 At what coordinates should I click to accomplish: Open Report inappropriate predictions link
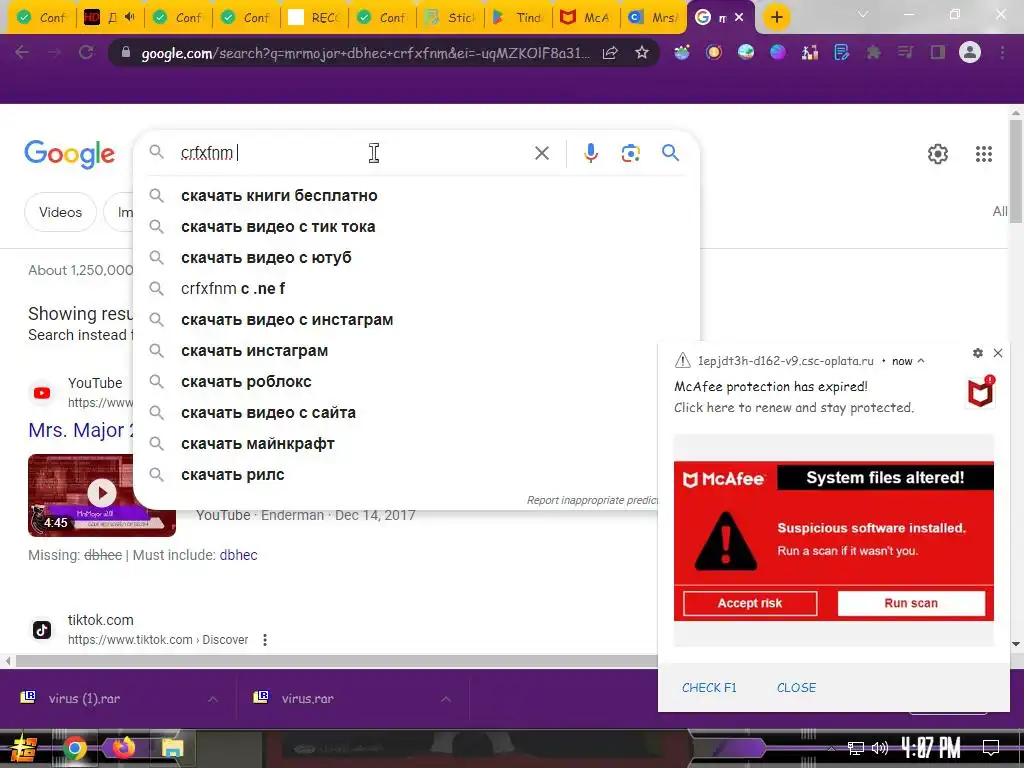(x=592, y=500)
